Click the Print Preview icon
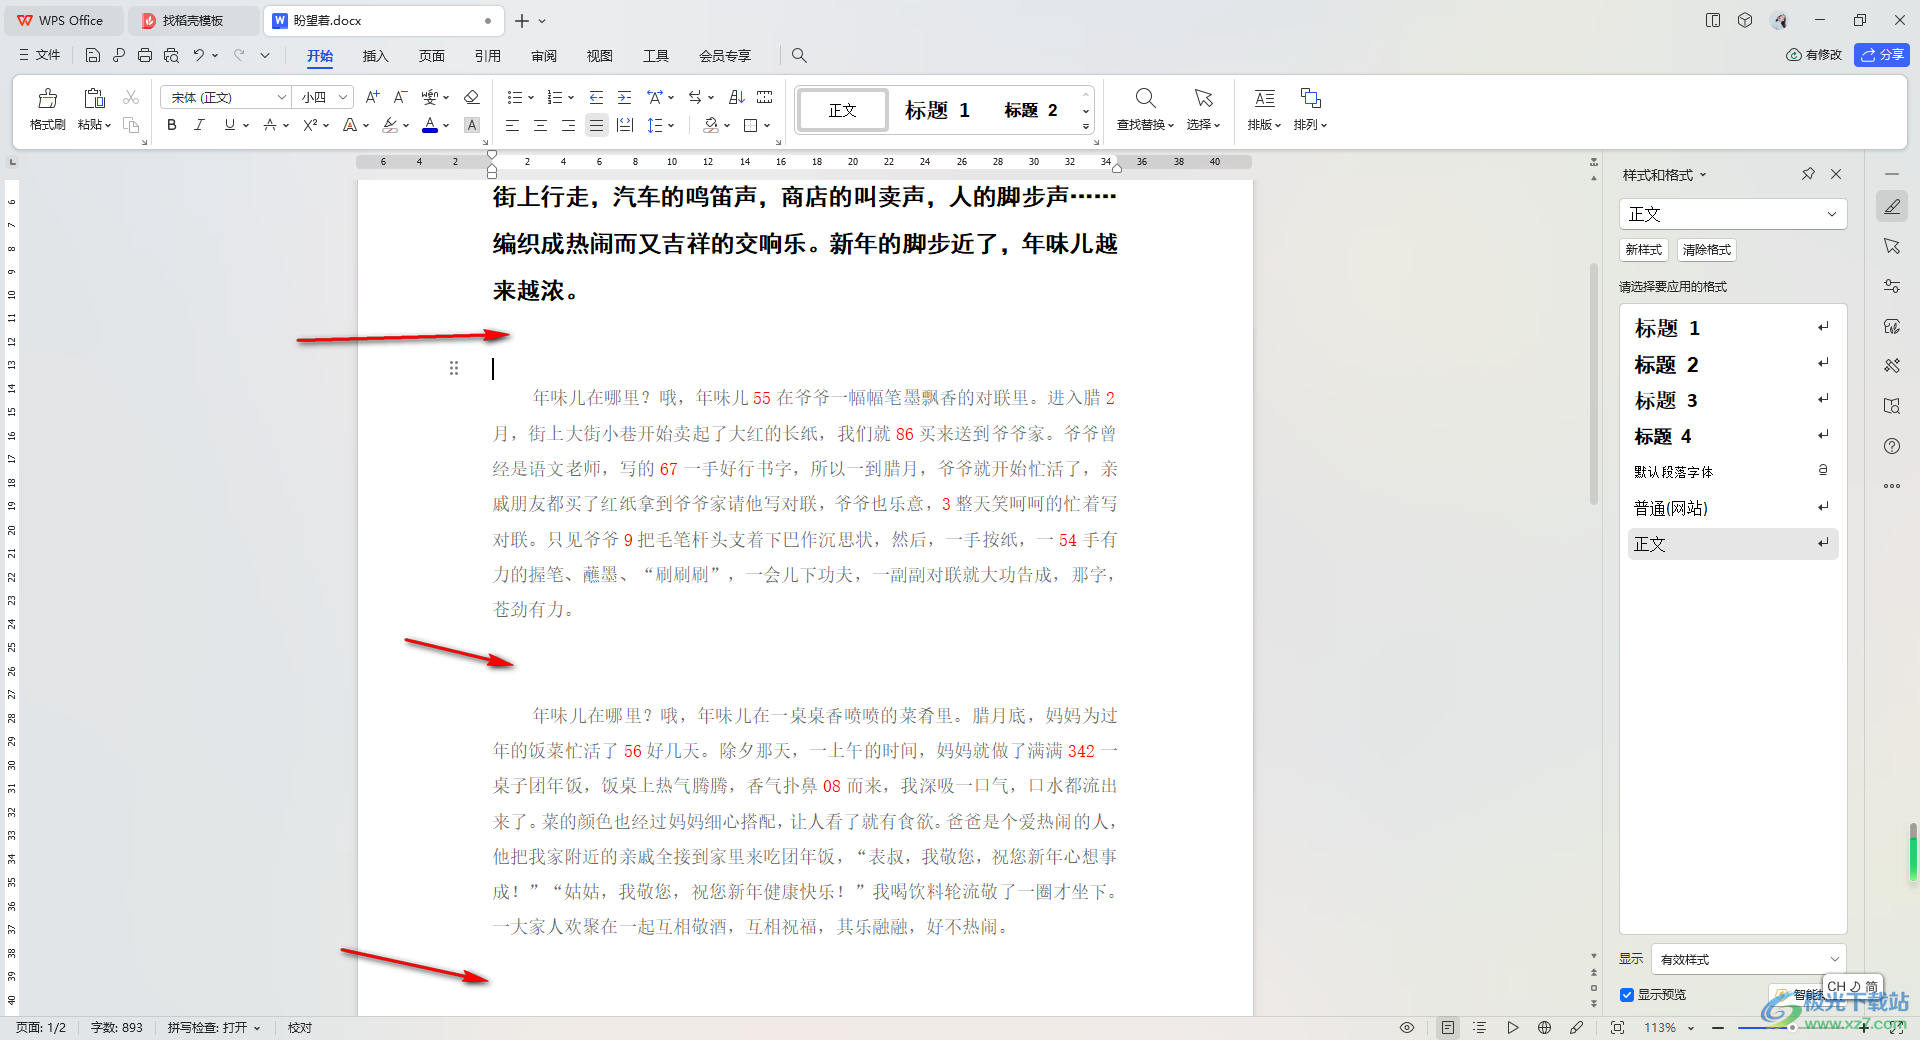Screen dimensions: 1920x1040 coord(171,55)
